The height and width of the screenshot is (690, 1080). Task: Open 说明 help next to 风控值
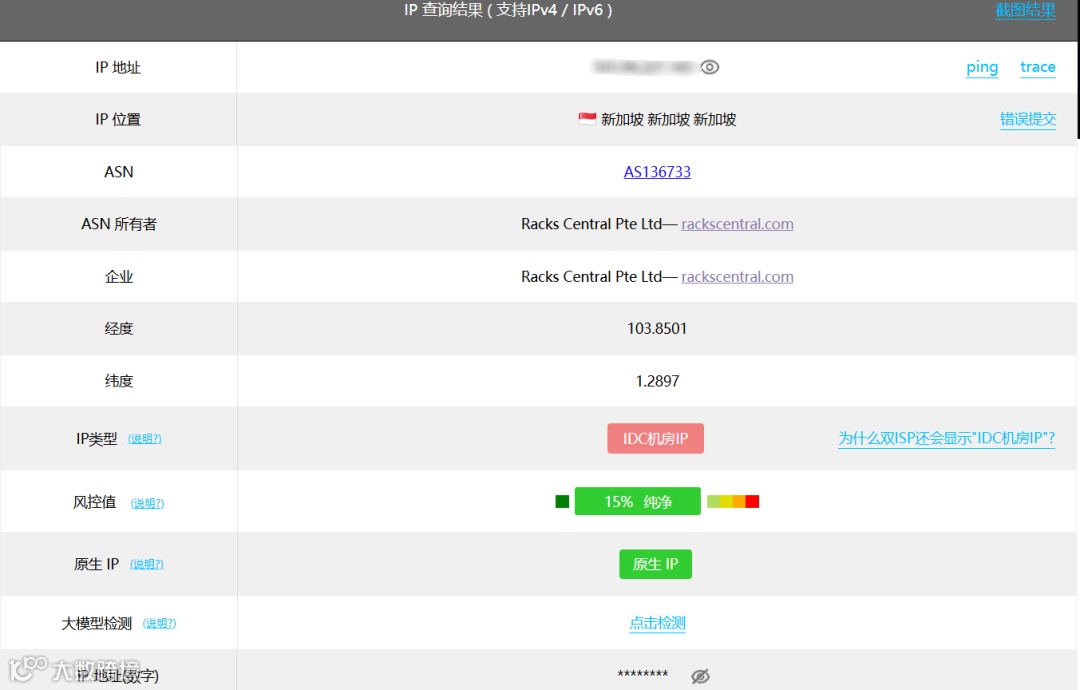click(147, 503)
